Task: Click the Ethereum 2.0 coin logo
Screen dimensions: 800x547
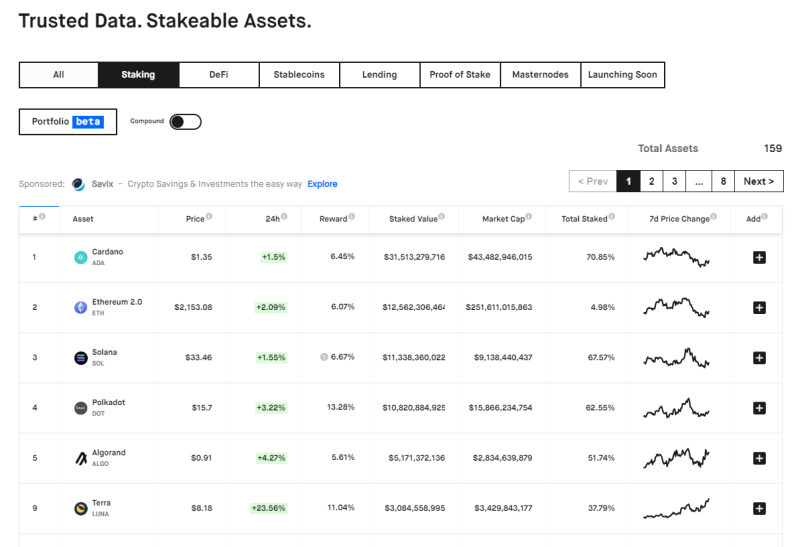Action: [x=81, y=308]
